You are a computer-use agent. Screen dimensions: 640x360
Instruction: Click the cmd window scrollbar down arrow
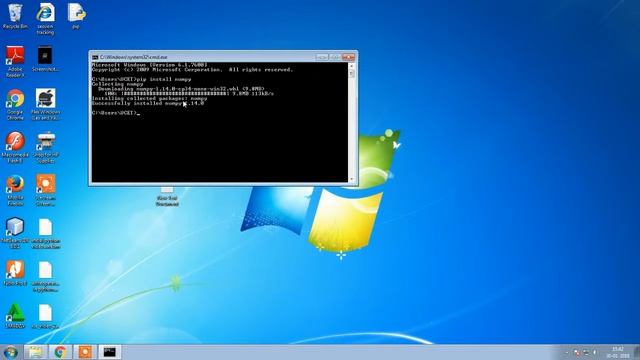click(351, 179)
